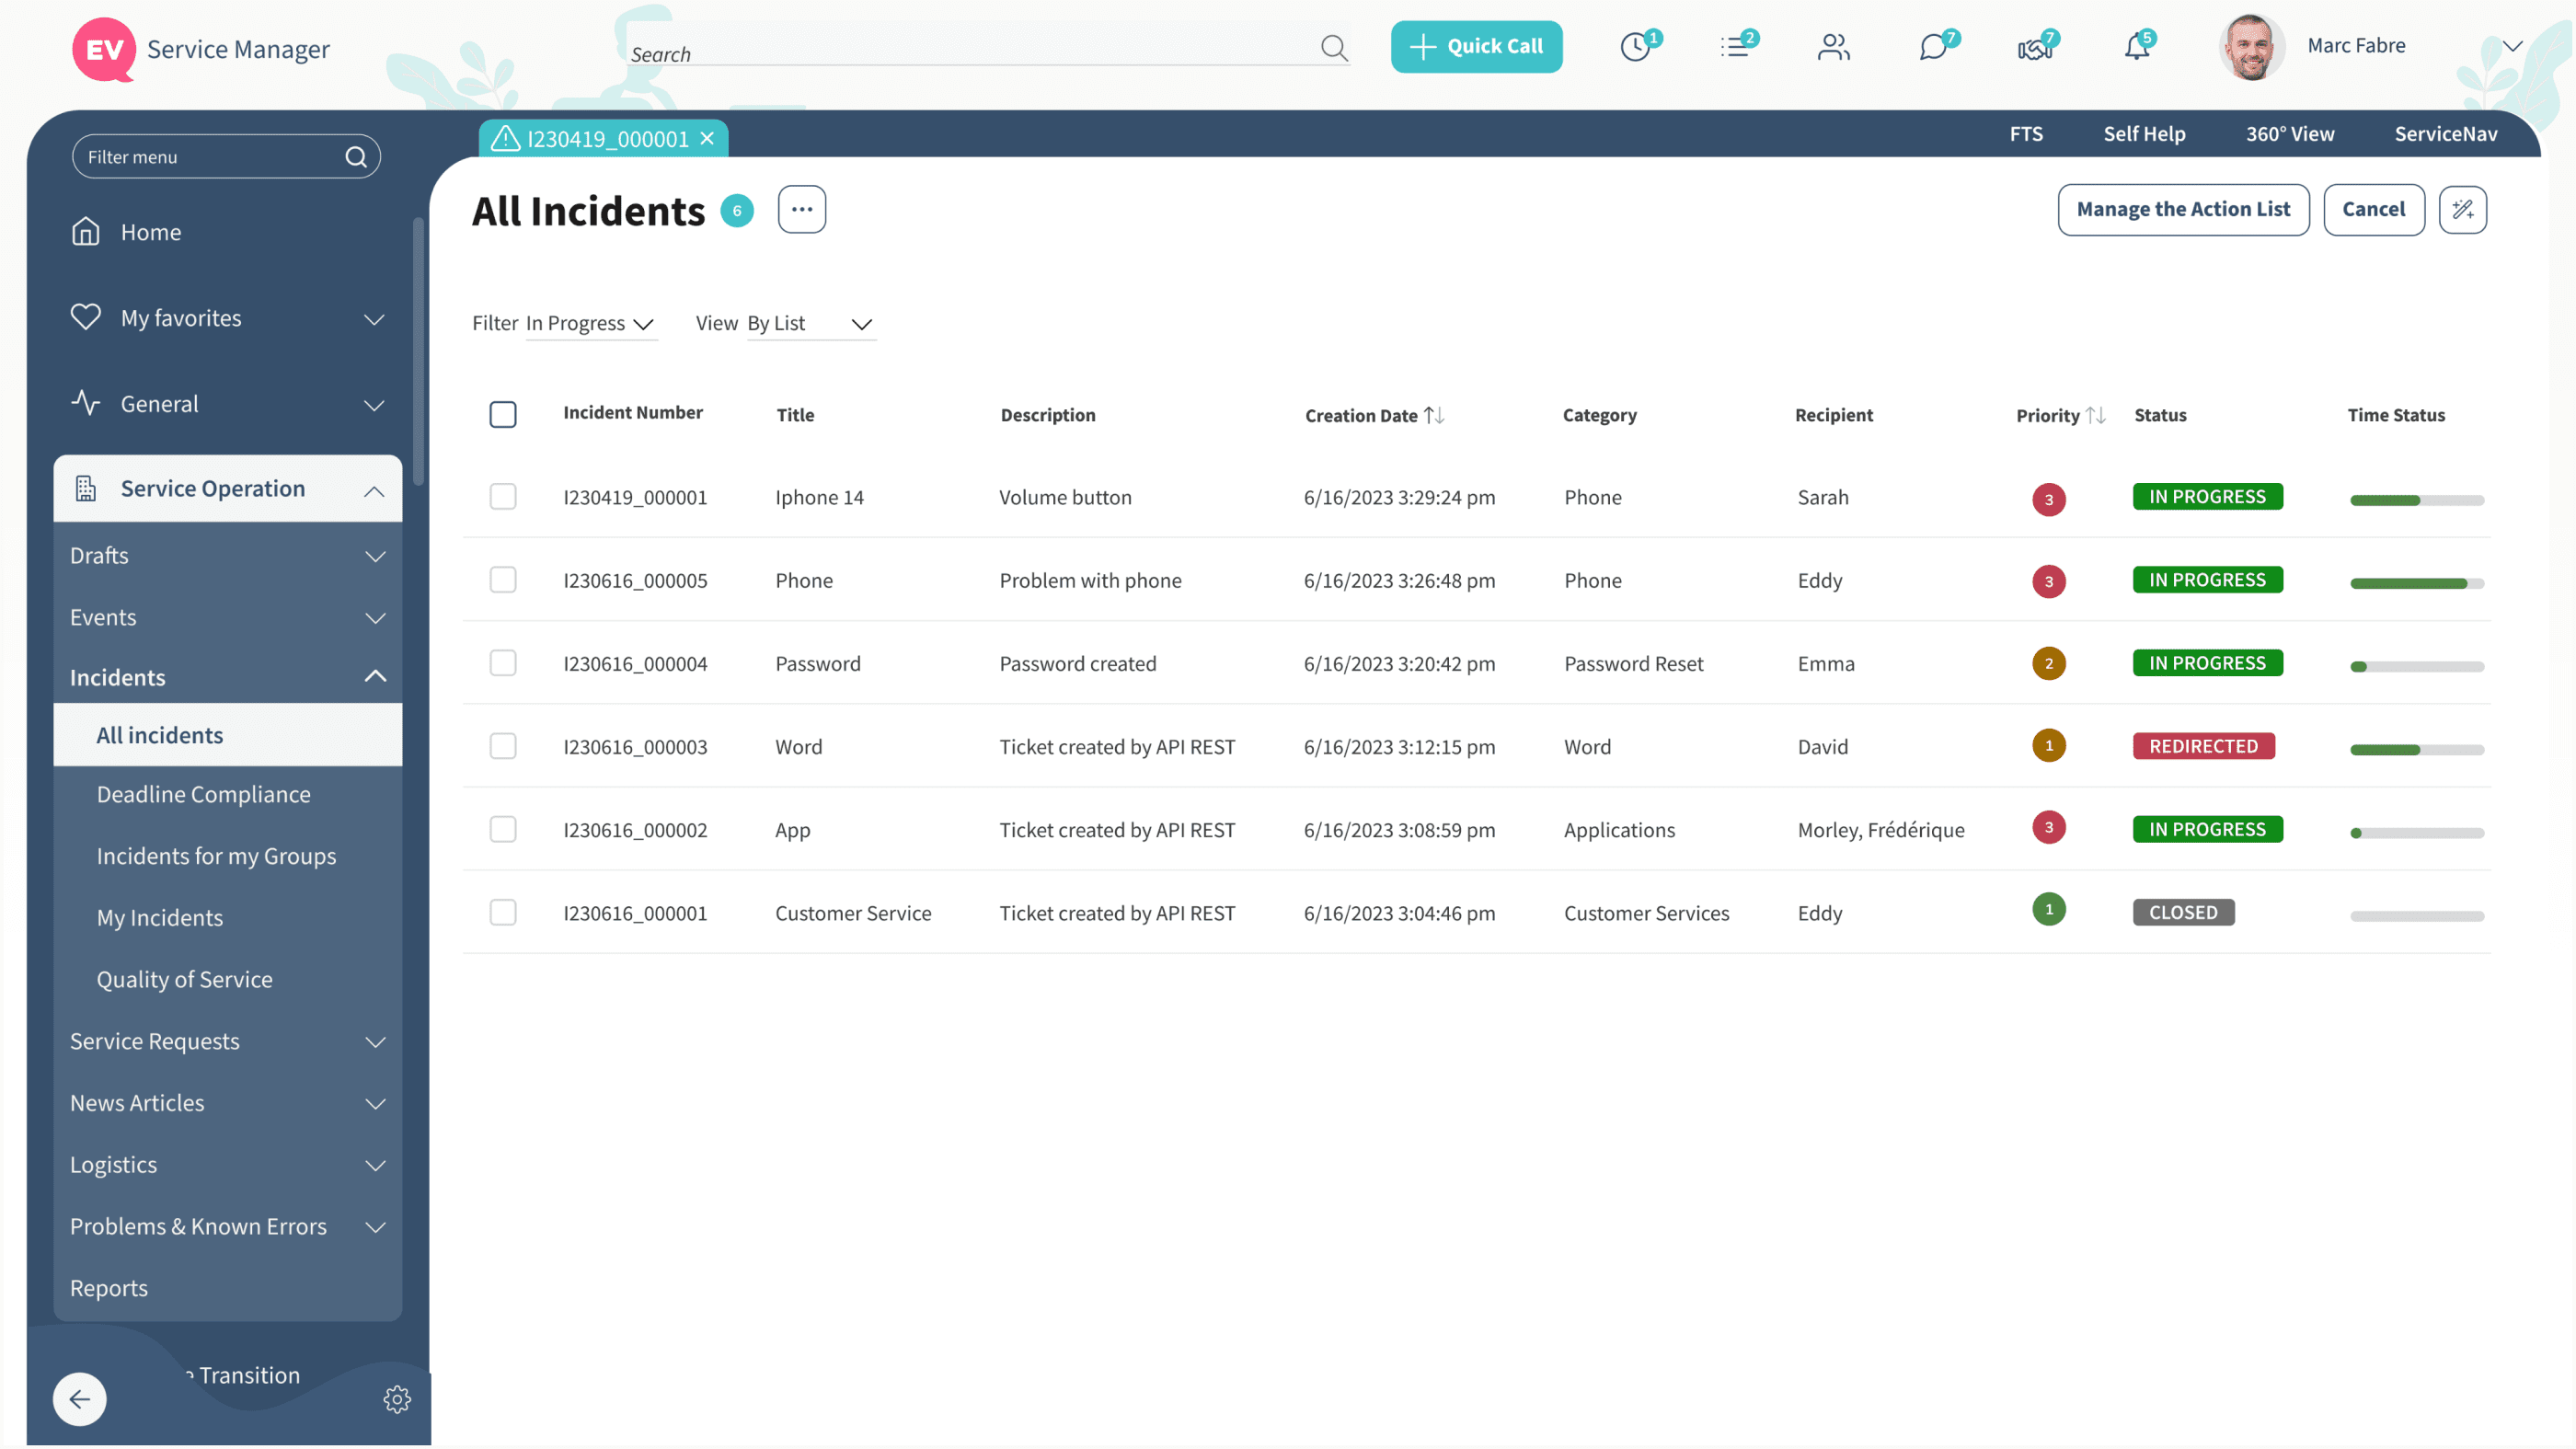Expand the General menu chevron
The width and height of the screenshot is (2576, 1449).
[374, 405]
